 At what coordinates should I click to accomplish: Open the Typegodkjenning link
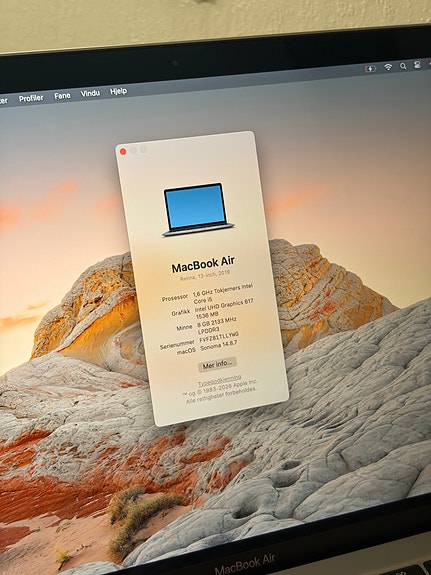(x=220, y=381)
